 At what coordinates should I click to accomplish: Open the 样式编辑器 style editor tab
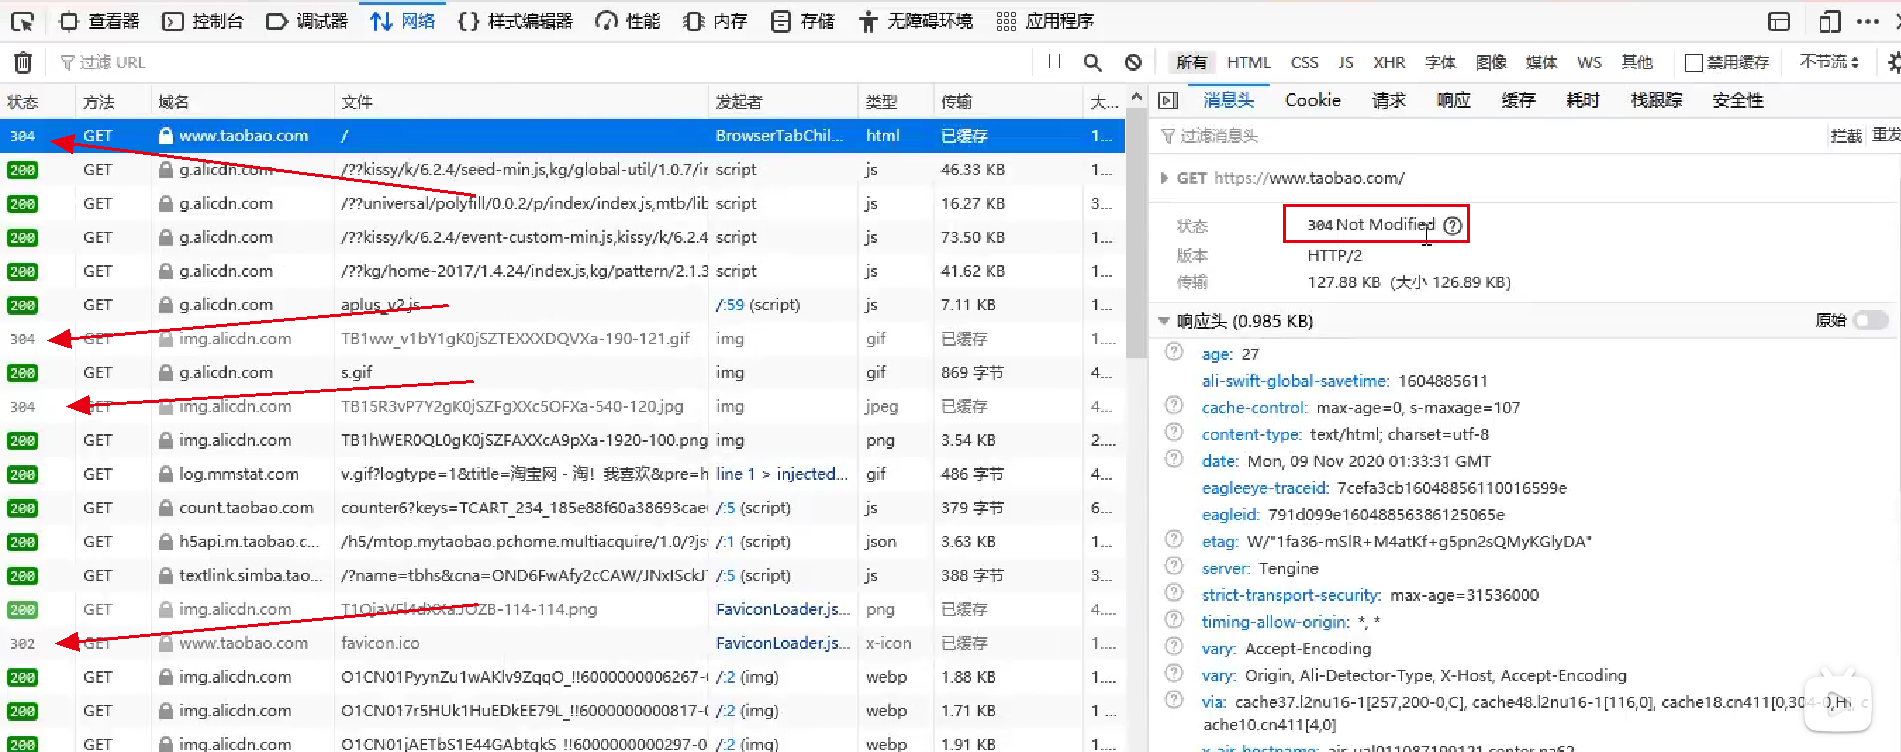click(x=515, y=21)
